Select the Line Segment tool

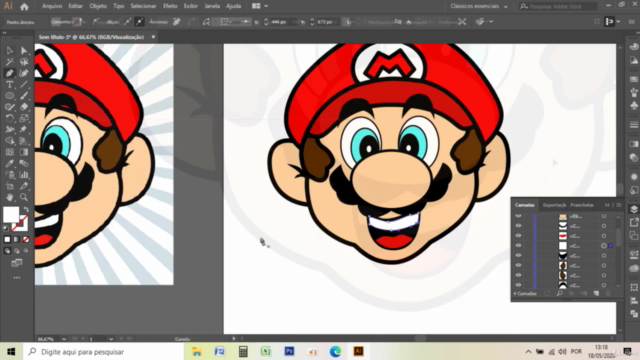click(24, 84)
